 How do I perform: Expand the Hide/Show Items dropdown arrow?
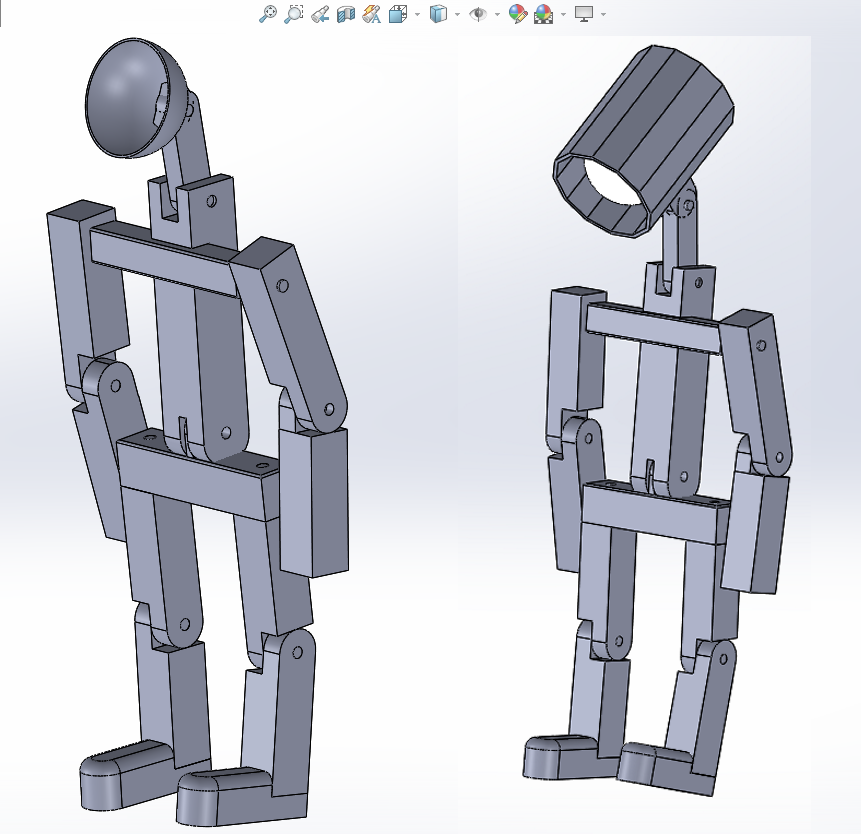tap(497, 14)
